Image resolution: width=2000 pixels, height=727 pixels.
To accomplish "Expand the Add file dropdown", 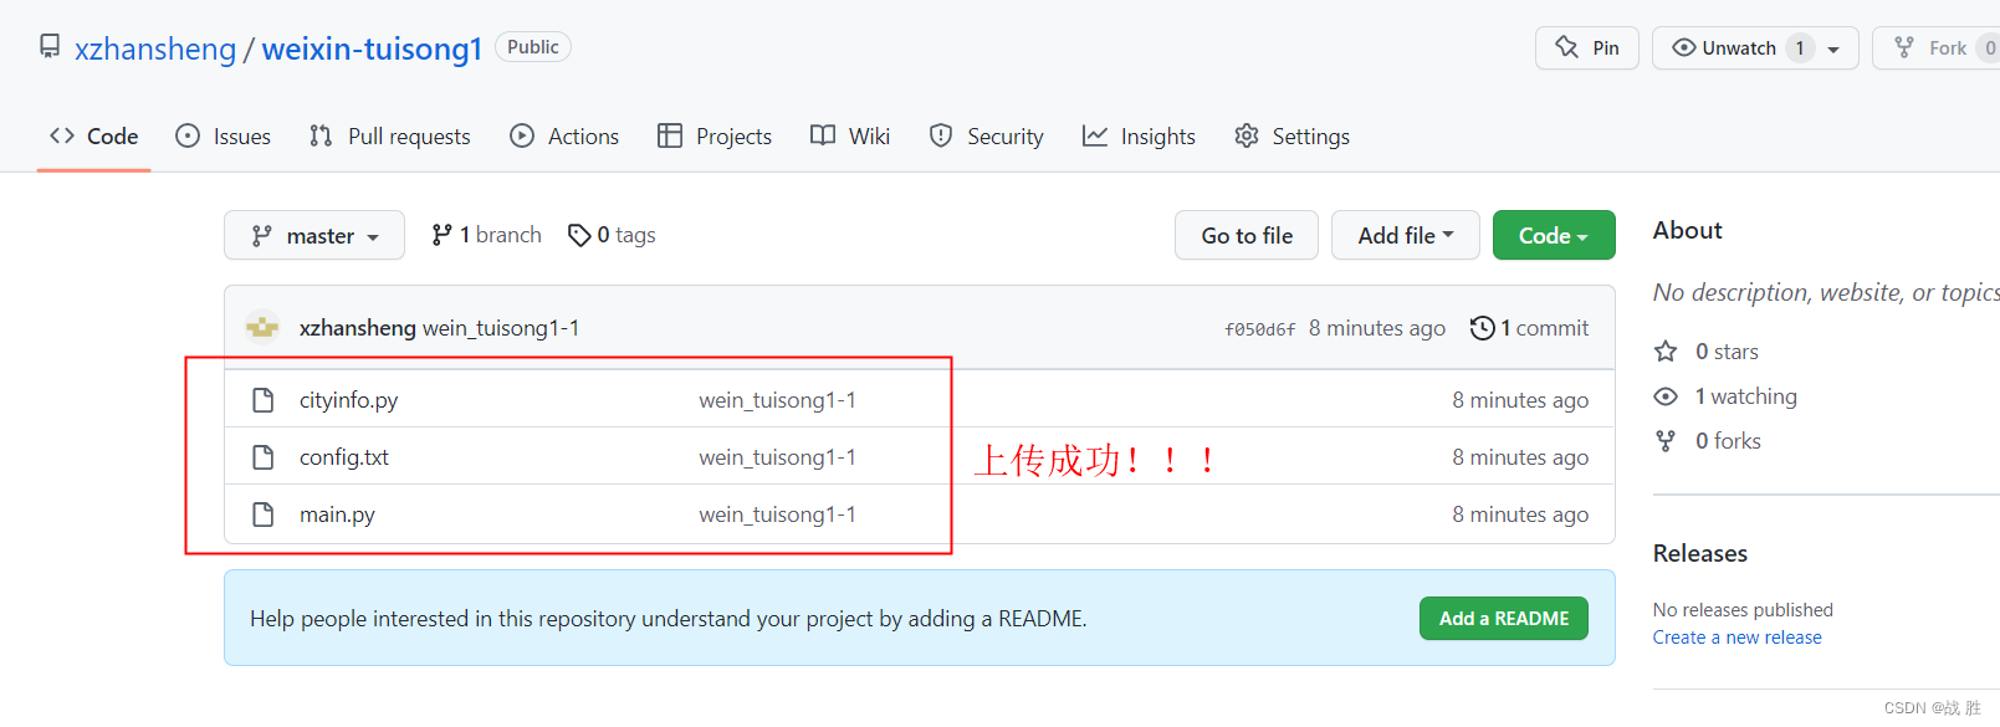I will [x=1405, y=235].
